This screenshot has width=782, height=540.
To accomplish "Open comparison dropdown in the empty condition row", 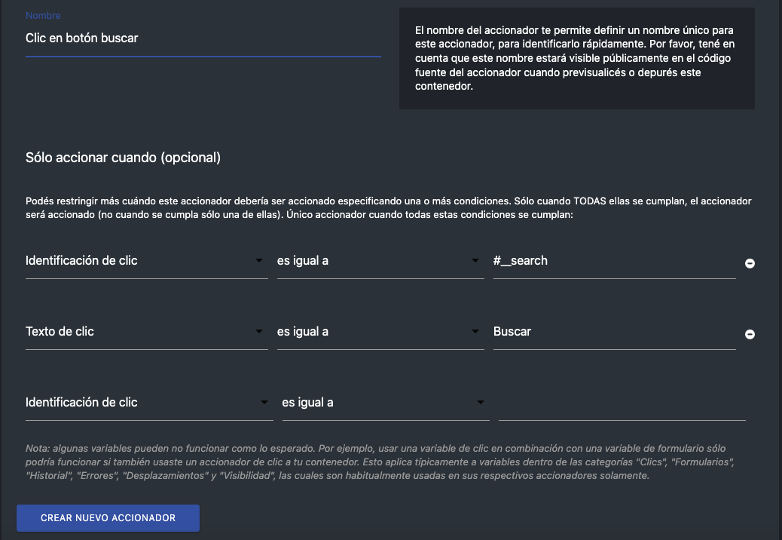I will [386, 402].
